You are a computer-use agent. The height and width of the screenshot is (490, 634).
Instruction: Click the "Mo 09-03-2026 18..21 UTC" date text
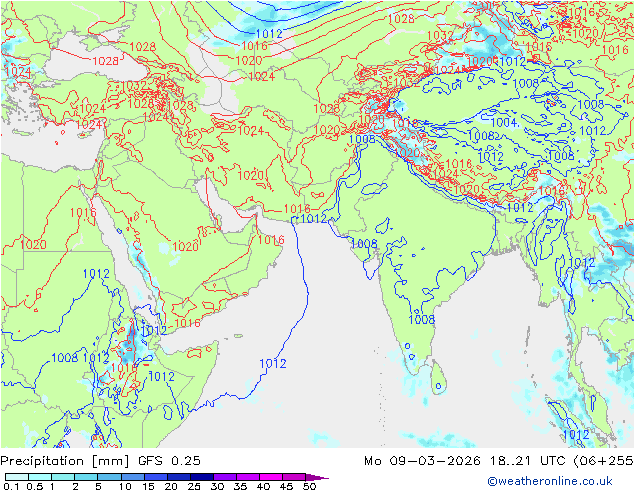(x=467, y=461)
